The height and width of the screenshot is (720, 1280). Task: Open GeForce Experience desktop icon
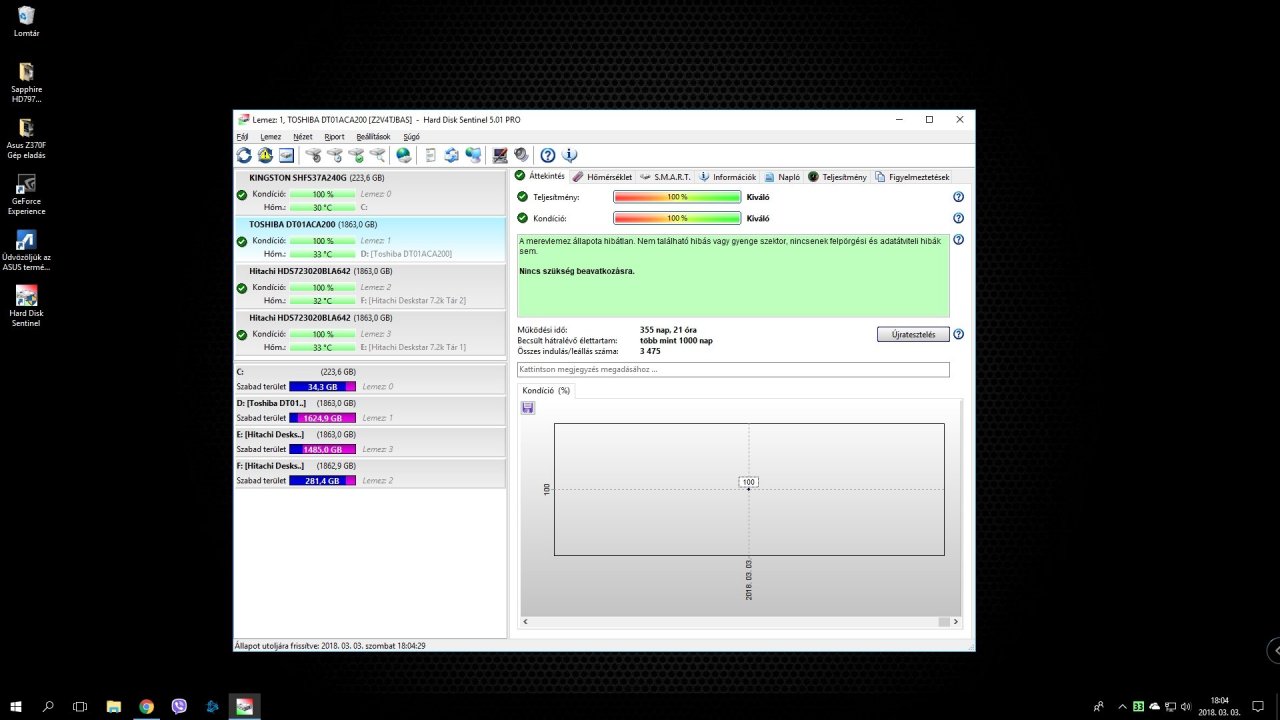click(x=27, y=194)
